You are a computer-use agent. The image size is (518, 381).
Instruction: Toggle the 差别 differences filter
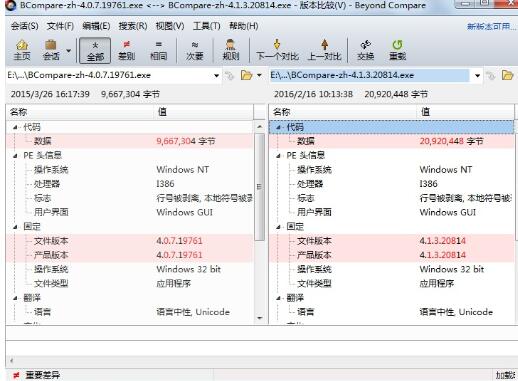point(127,50)
